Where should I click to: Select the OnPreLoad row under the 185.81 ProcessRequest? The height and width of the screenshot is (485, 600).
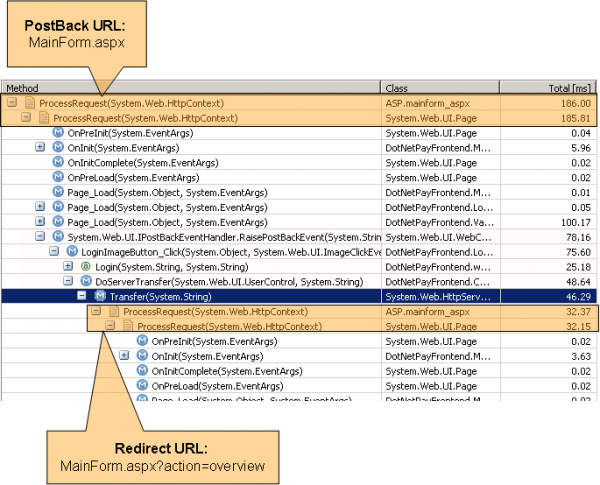click(299, 178)
